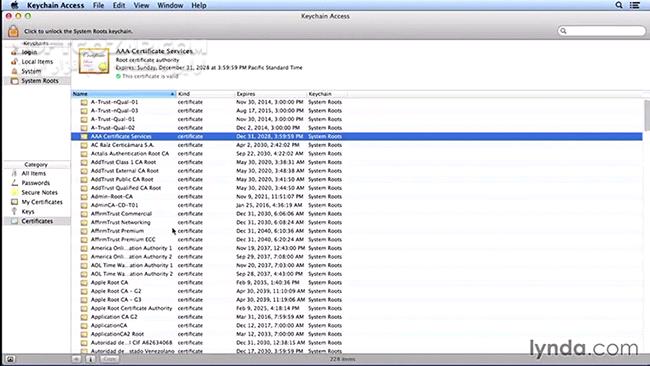The width and height of the screenshot is (650, 366).
Task: Select certificate icon of A-Trust-Qual-02
Action: (84, 128)
